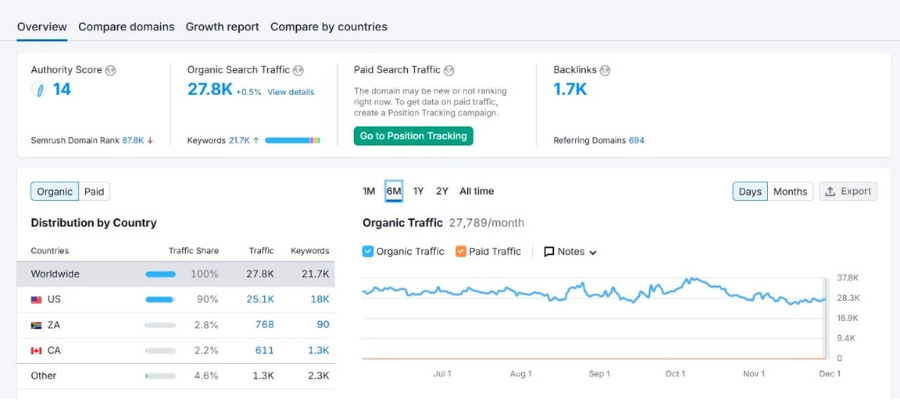Select the 1Y time range
The image size is (900, 400).
(x=418, y=191)
